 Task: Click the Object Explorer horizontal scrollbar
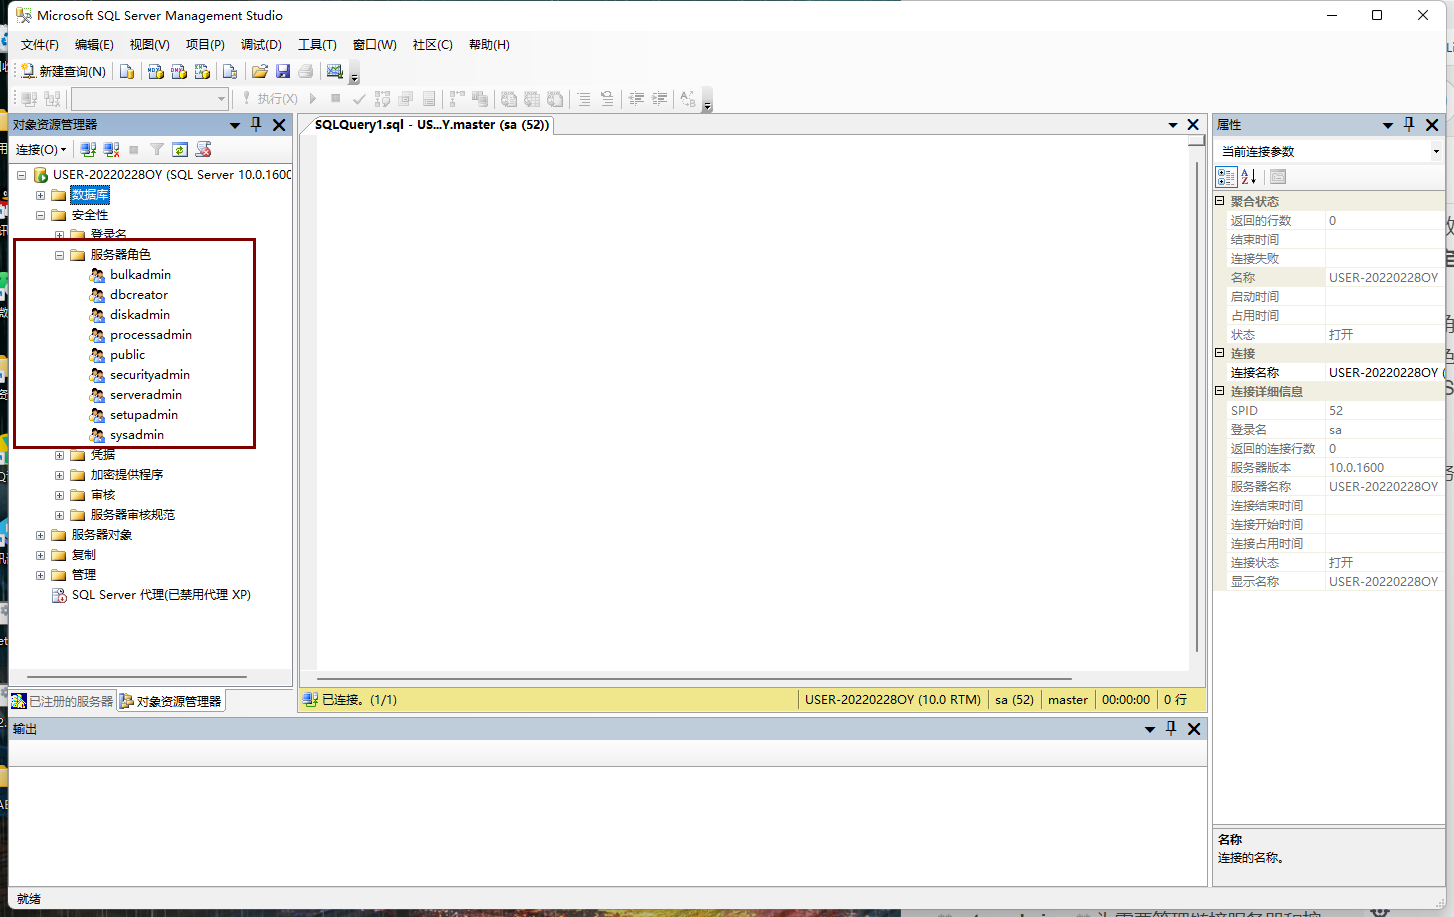(137, 677)
